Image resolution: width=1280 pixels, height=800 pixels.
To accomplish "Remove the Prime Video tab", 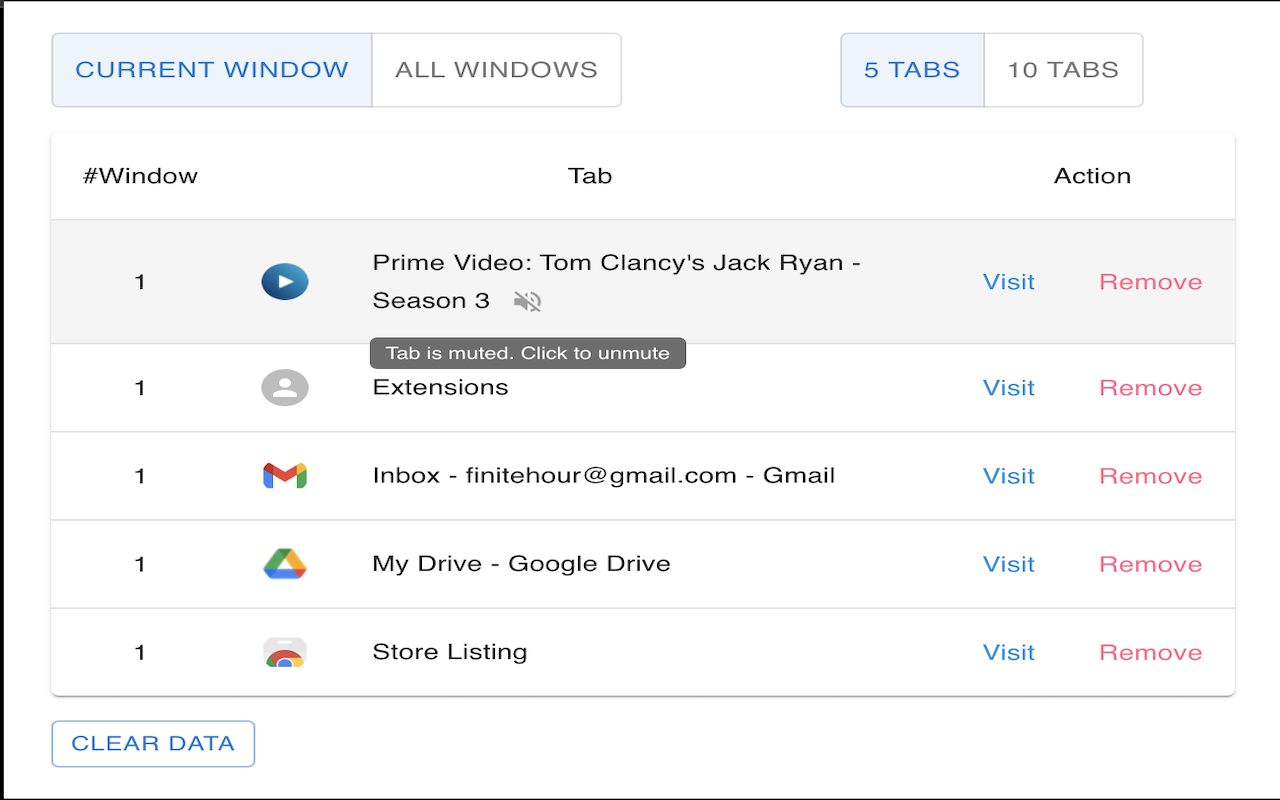I will (1150, 281).
